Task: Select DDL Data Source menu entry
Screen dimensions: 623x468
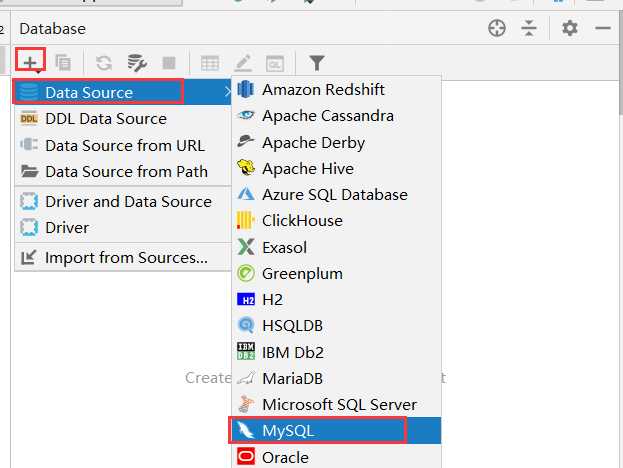Action: [123, 119]
